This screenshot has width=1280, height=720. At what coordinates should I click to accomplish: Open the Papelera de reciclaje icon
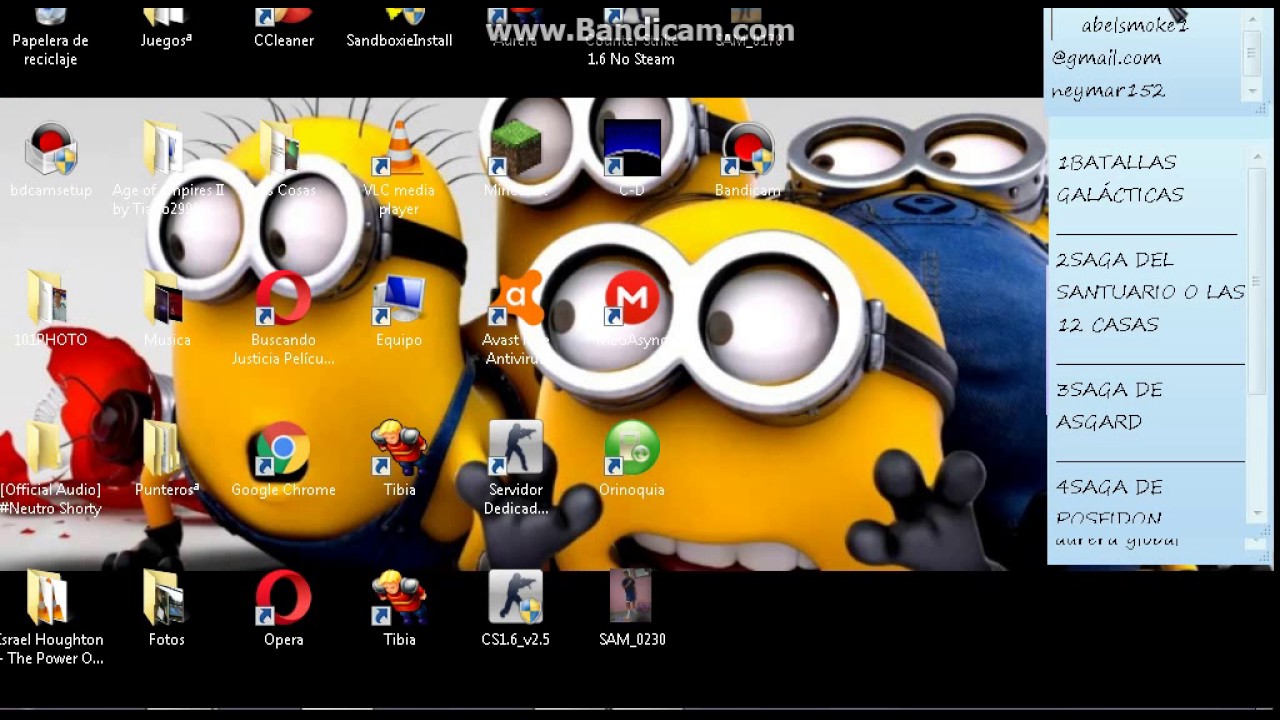pos(50,35)
